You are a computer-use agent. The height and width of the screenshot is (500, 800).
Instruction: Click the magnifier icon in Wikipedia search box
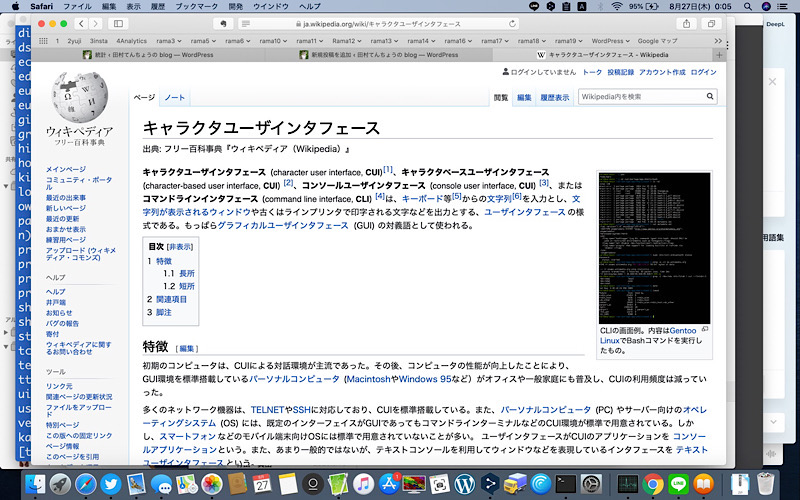point(710,96)
